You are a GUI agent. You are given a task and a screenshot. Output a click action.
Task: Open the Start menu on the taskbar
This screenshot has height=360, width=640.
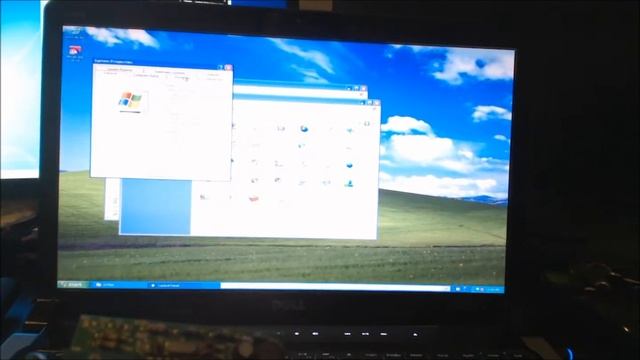tap(73, 284)
